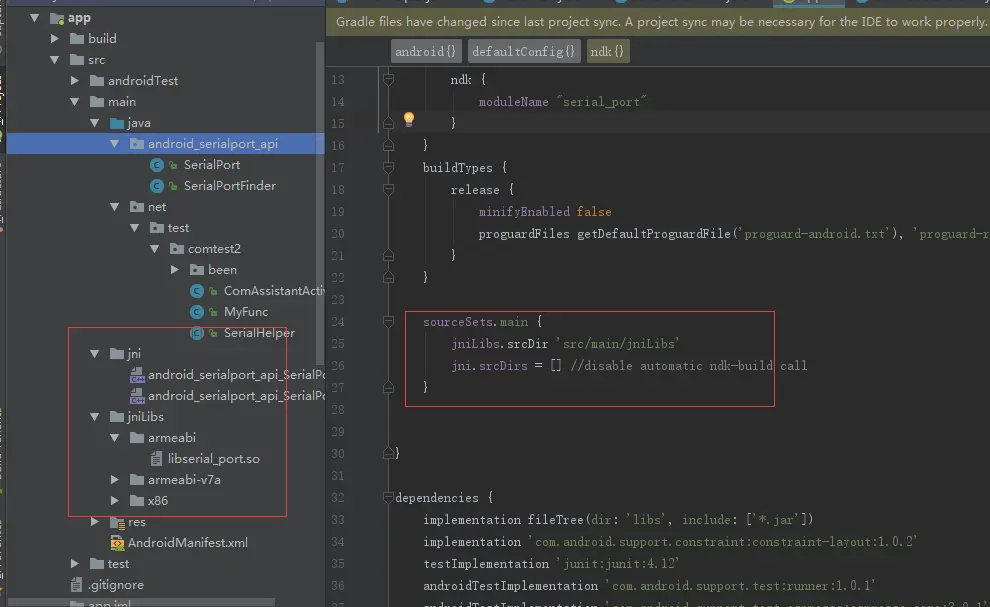Click the lightbulb quick-fix icon
990x607 pixels.
click(x=409, y=119)
